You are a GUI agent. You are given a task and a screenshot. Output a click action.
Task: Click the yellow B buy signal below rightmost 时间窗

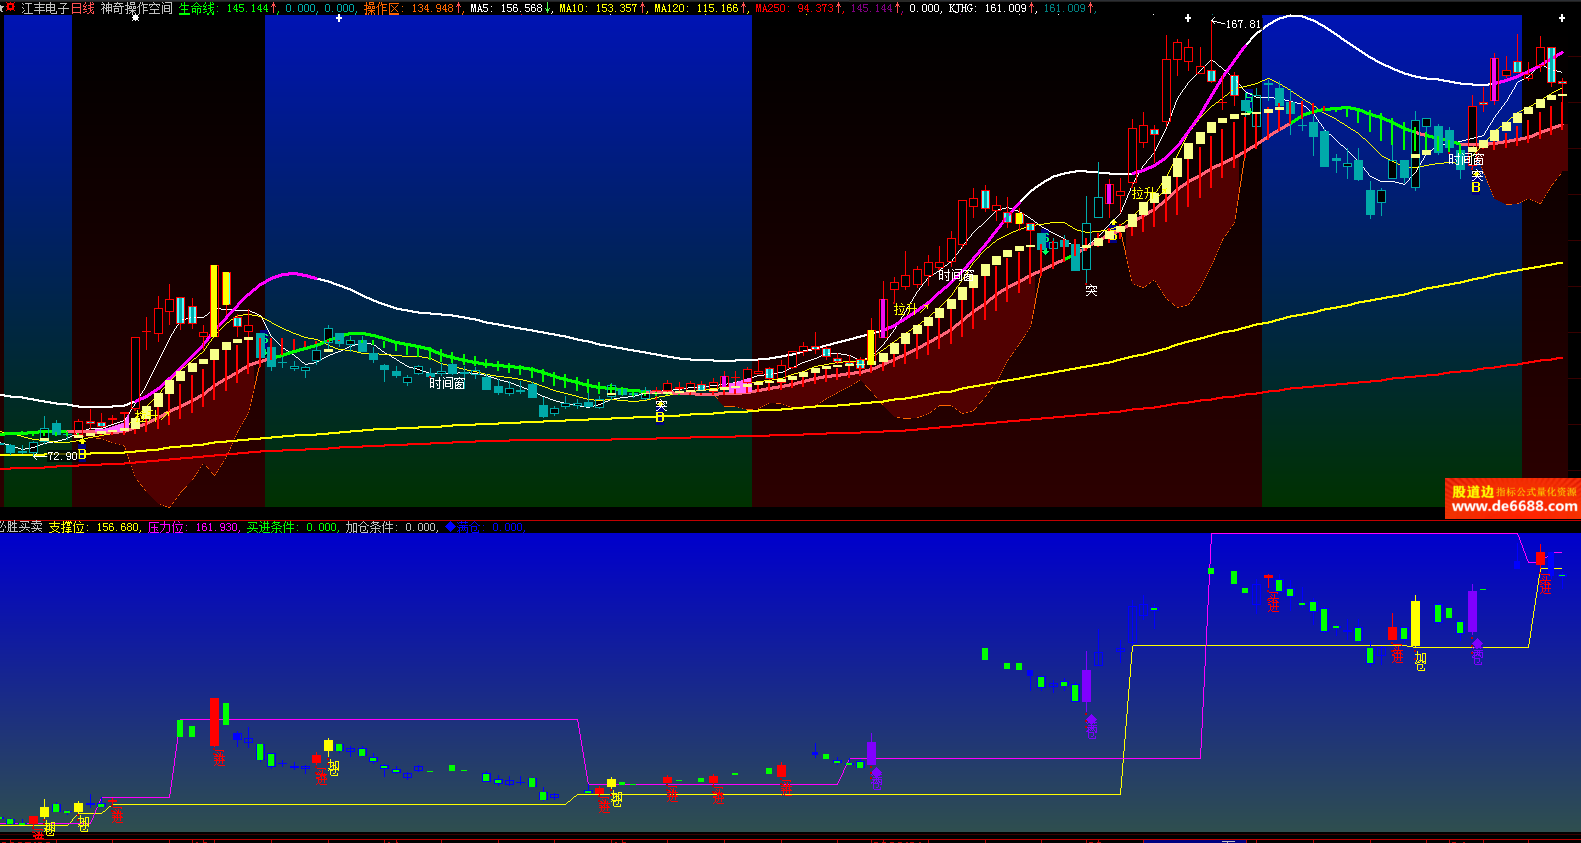click(1475, 187)
